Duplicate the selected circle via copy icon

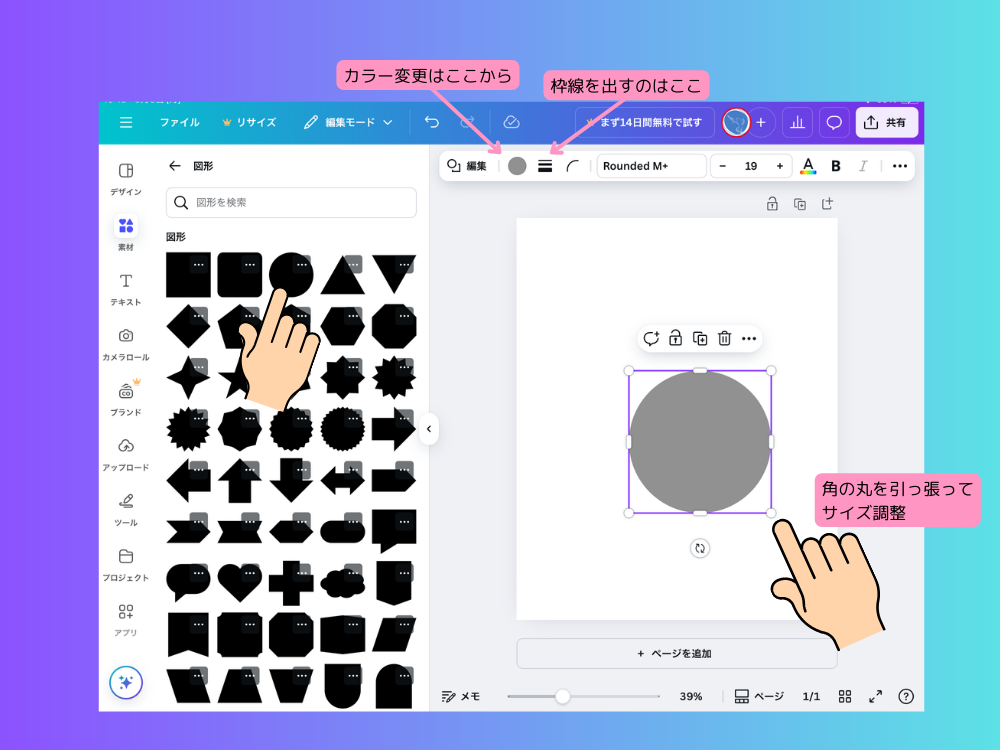699,338
